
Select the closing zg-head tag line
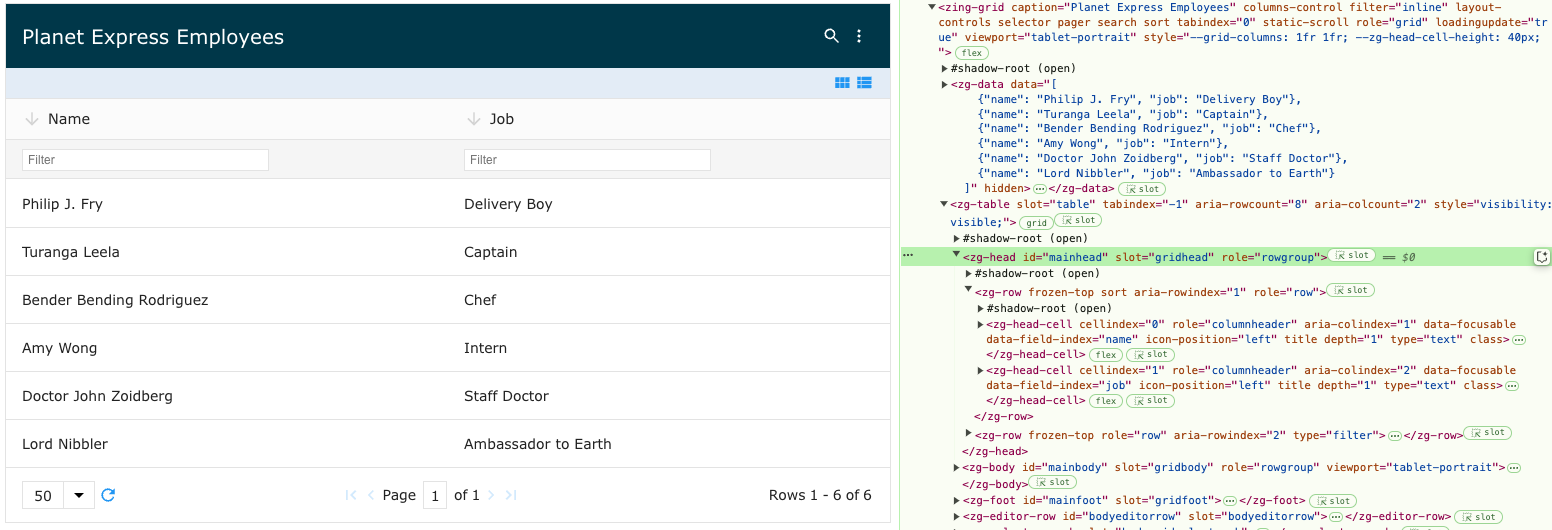coord(995,451)
